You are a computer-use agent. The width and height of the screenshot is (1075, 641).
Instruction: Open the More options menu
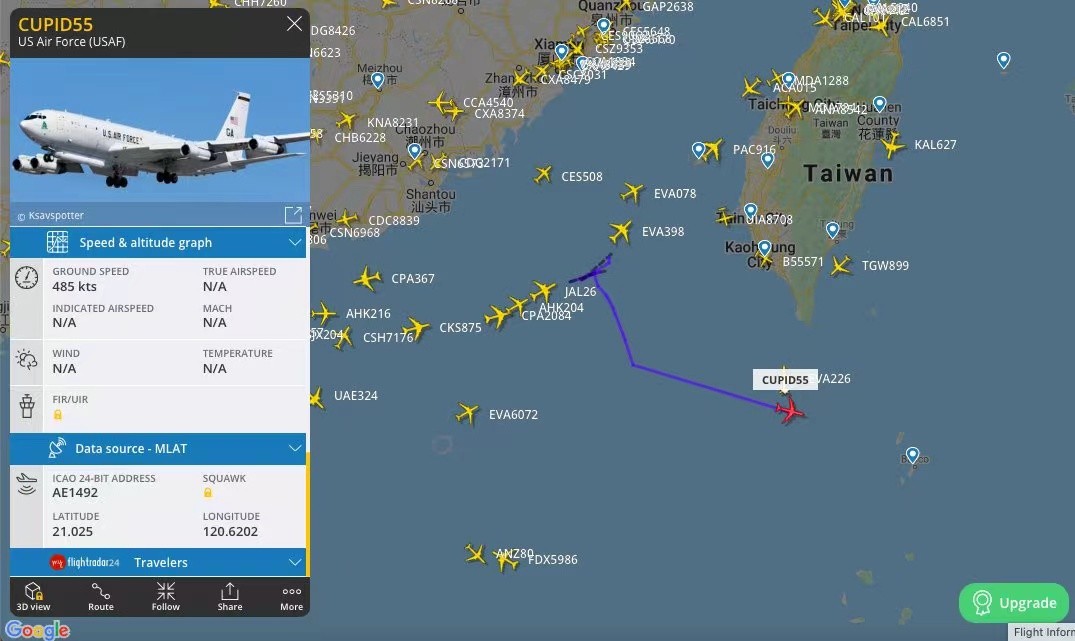[x=291, y=596]
